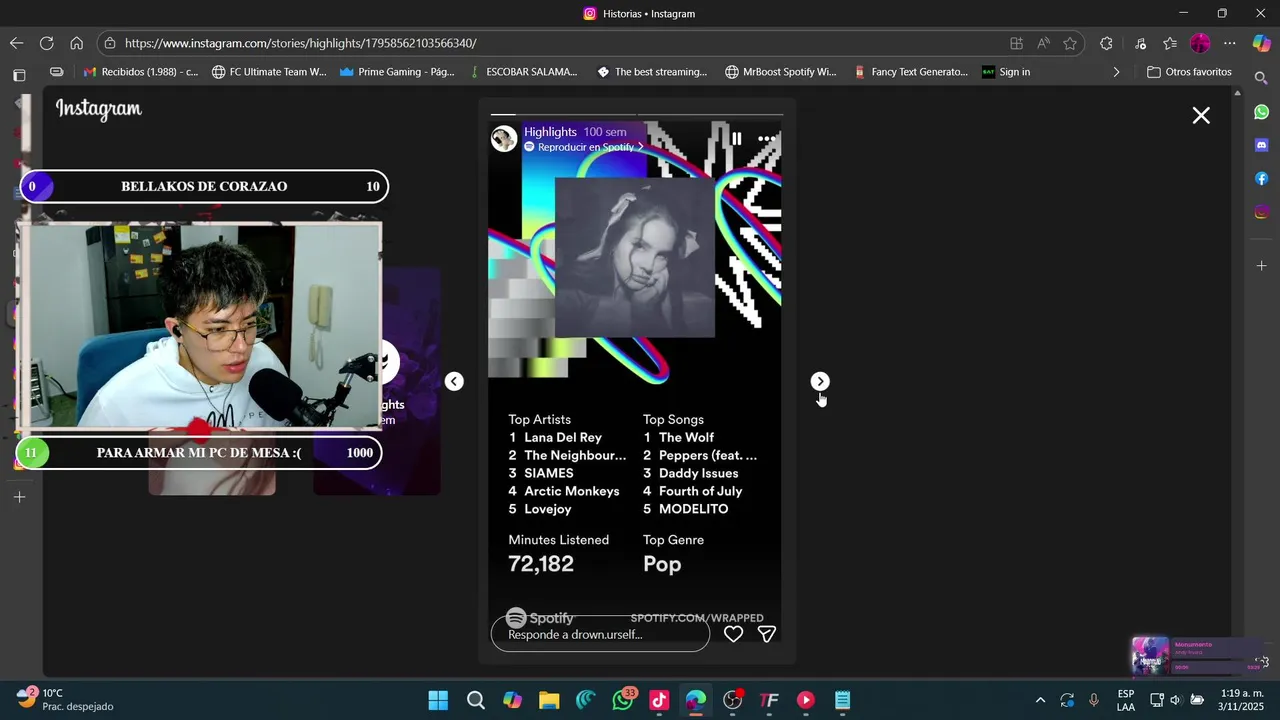The image size is (1280, 720).
Task: Show hidden system tray icons
Action: click(x=1040, y=700)
